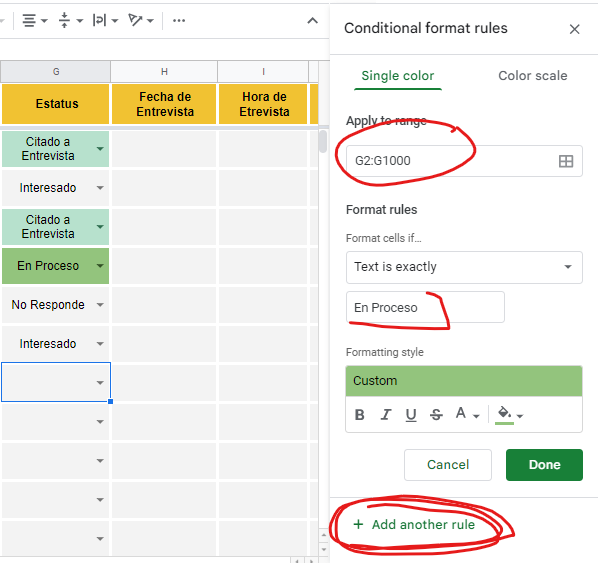
Task: Open the Text is exactly condition dropdown
Action: 464,267
